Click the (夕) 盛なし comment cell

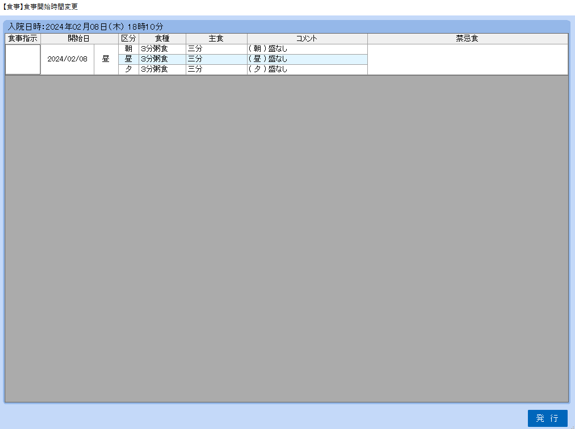(x=307, y=69)
